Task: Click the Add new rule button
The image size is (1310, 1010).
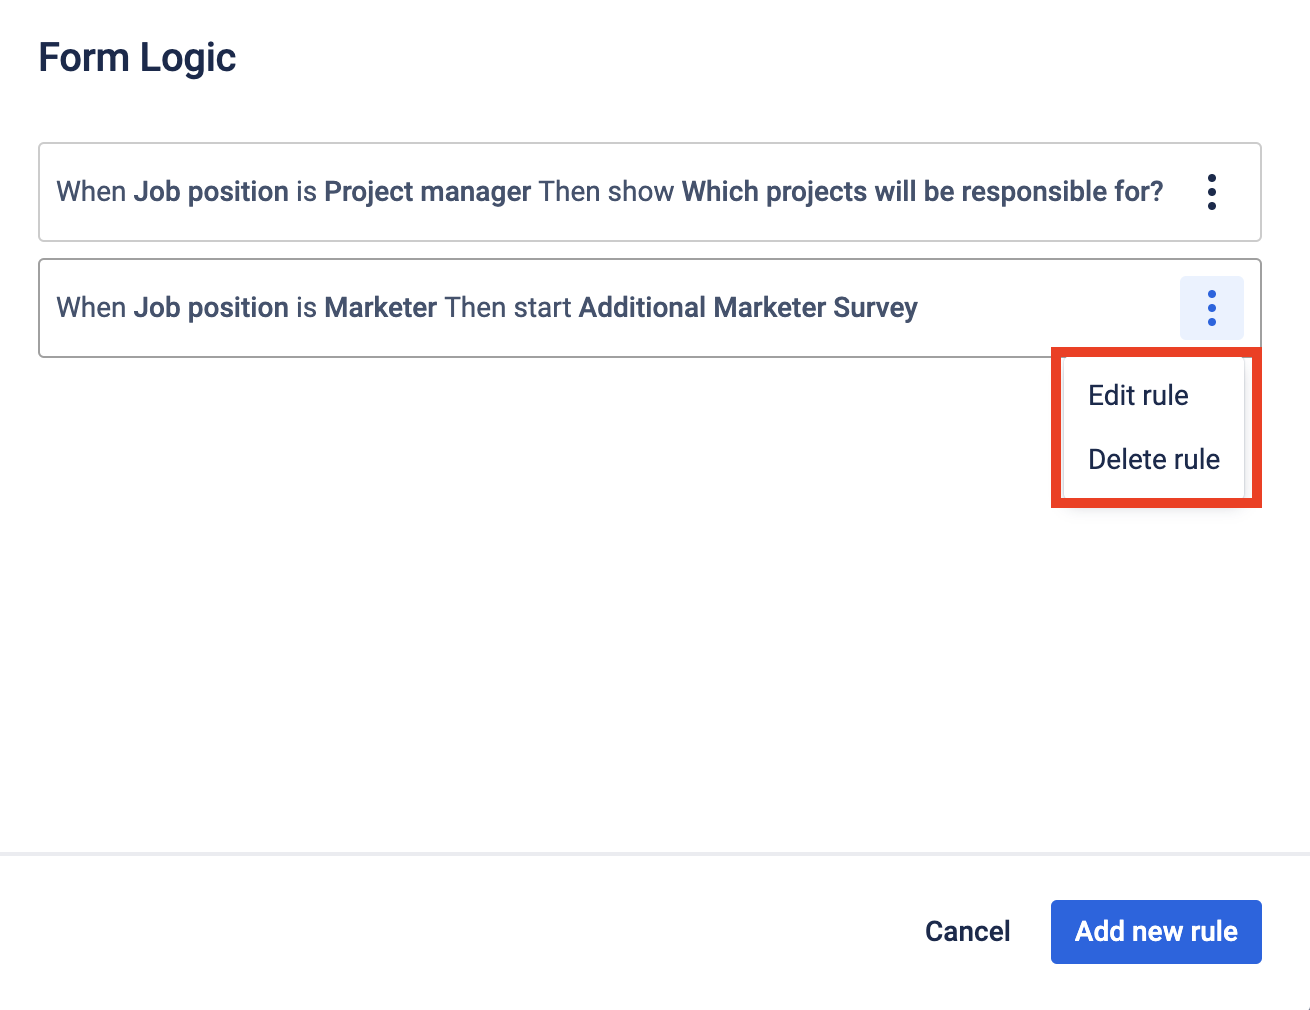Action: [x=1156, y=932]
